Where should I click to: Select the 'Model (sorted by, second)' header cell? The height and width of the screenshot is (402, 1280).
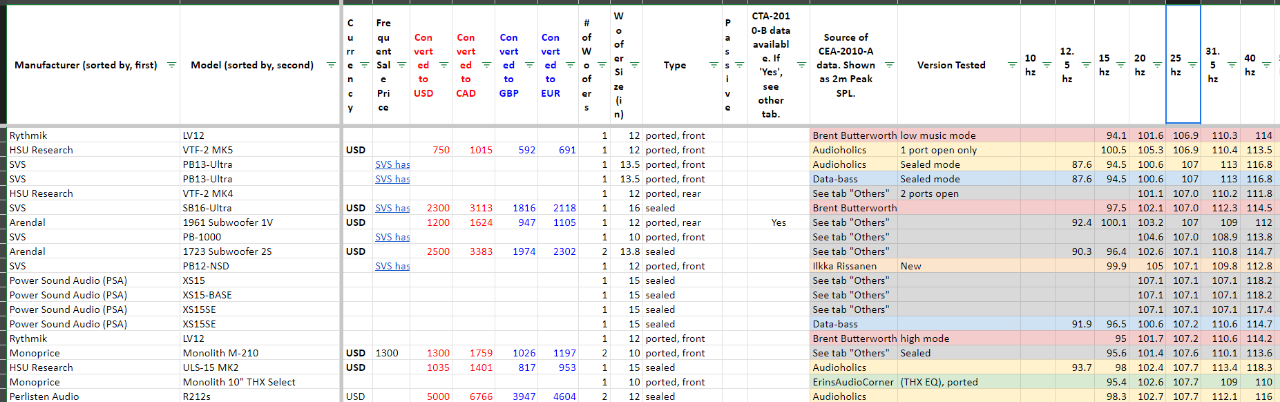262,65
